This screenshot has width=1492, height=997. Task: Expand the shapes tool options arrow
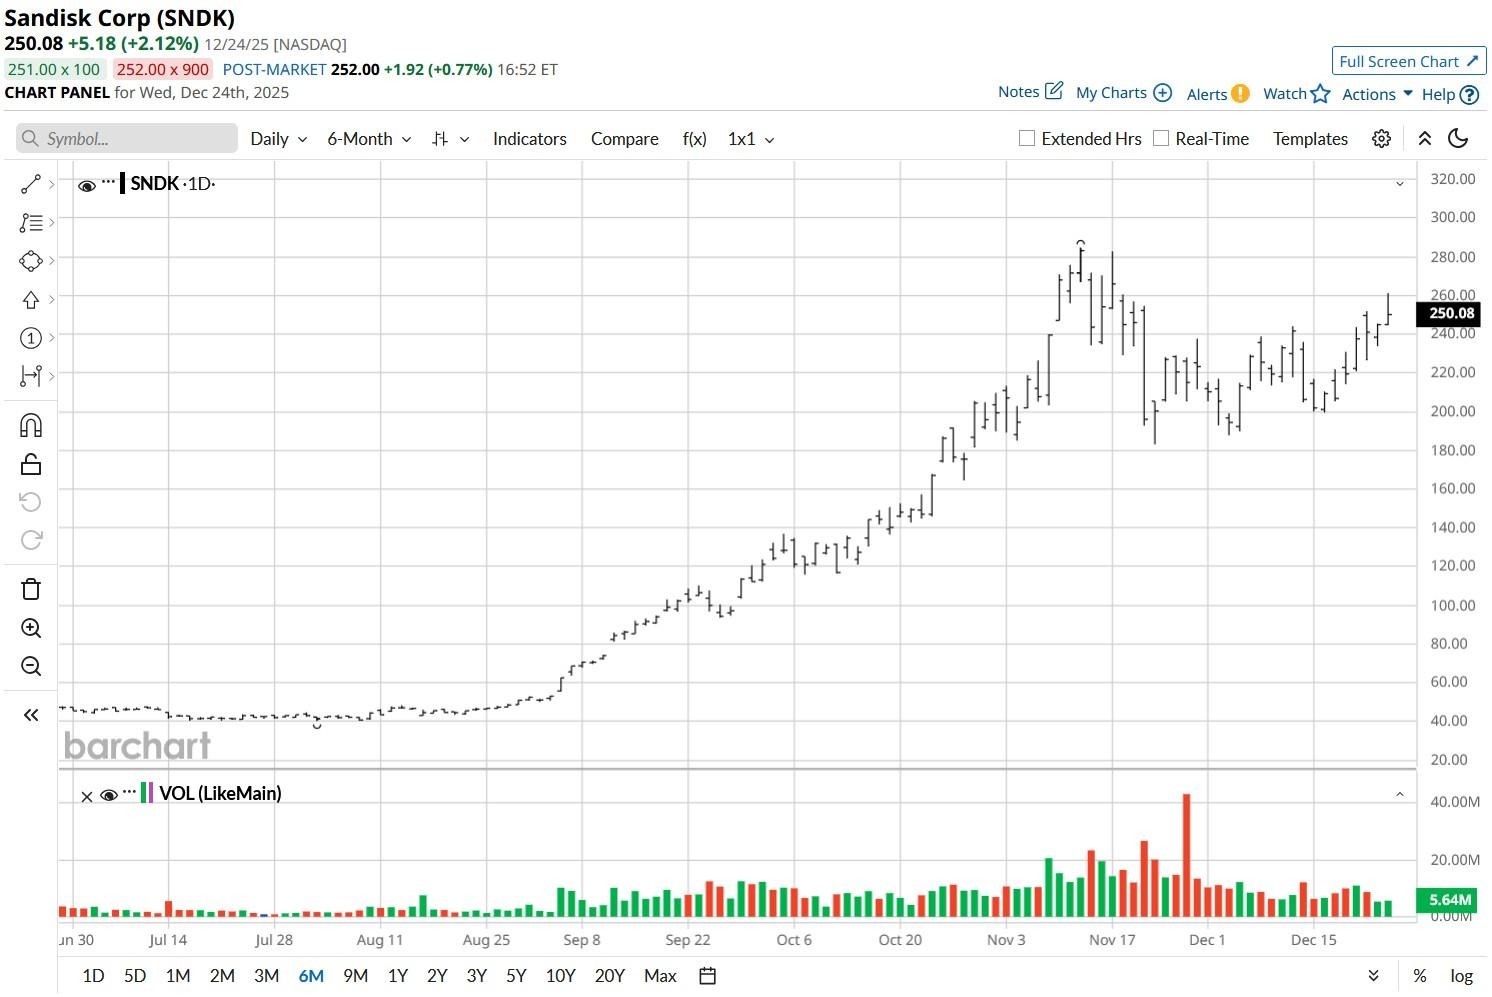point(51,260)
